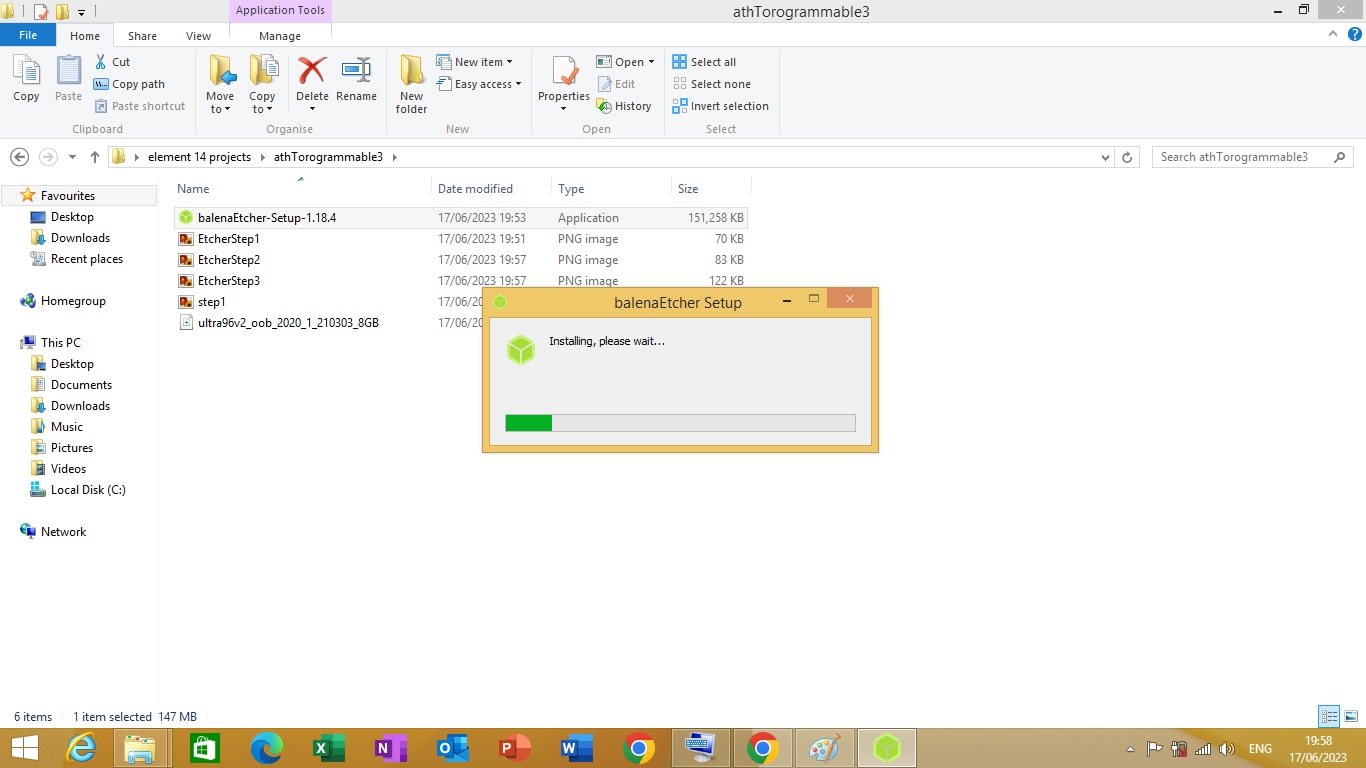Refresh the athTorogrammable3 folder view
Viewport: 1366px width, 768px height.
1127,157
